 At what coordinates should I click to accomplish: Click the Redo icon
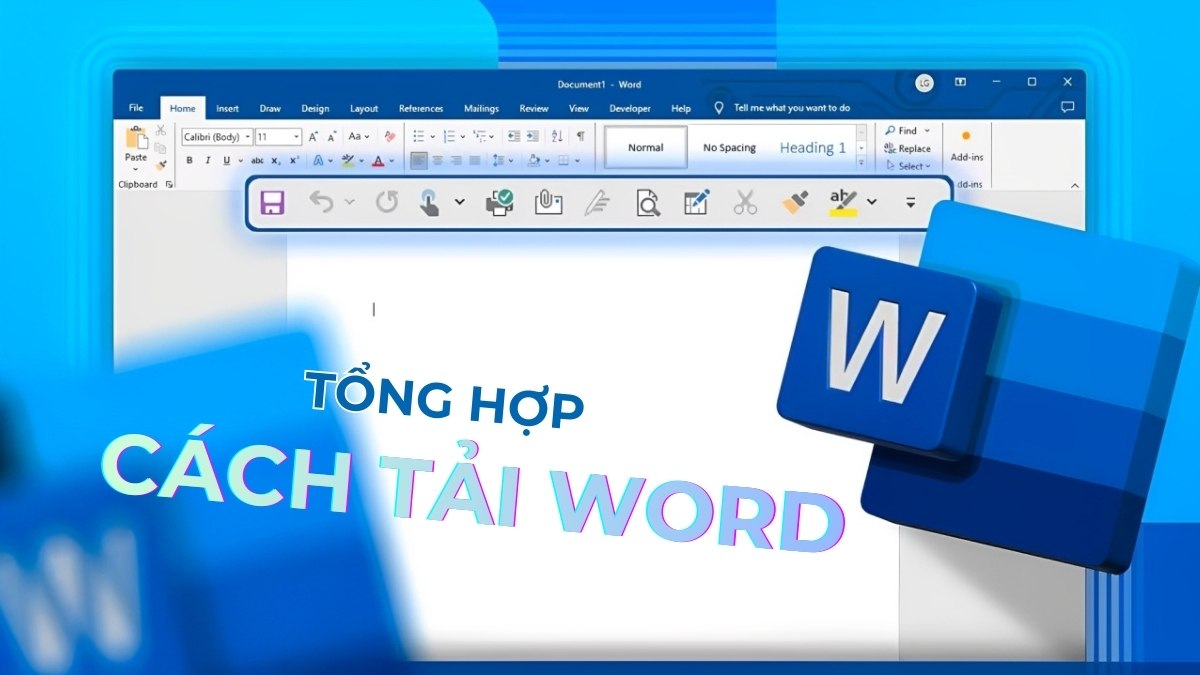pos(386,202)
